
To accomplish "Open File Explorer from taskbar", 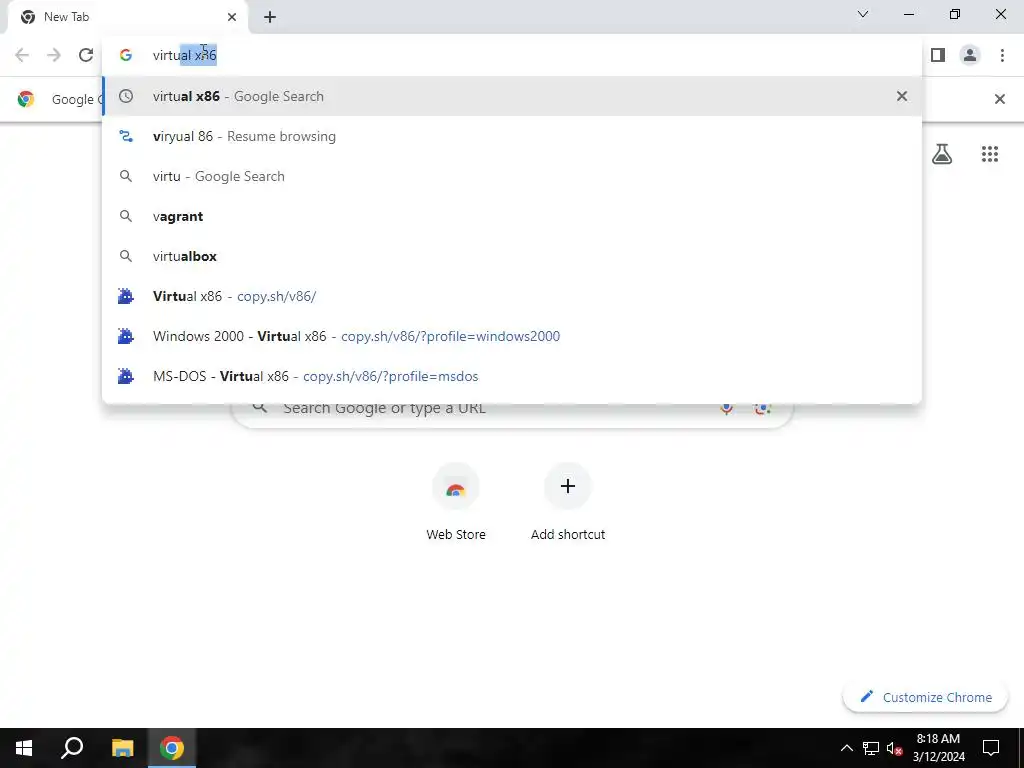I will [x=122, y=748].
